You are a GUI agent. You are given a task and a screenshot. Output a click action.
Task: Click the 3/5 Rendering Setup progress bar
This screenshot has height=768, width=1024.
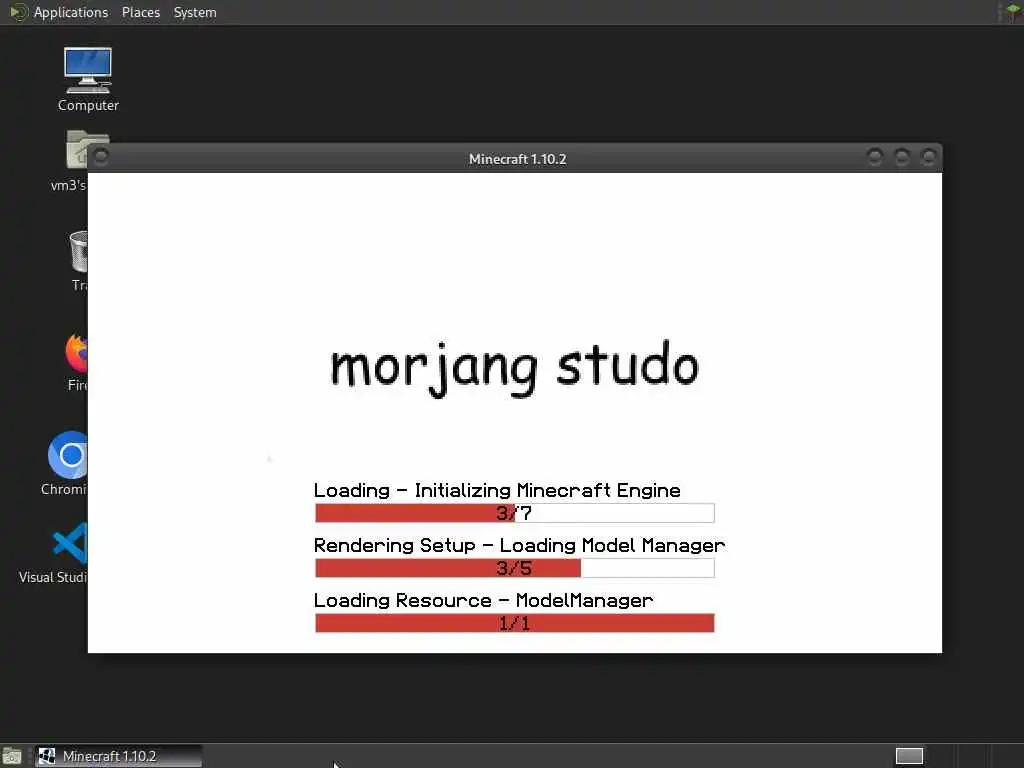click(515, 568)
